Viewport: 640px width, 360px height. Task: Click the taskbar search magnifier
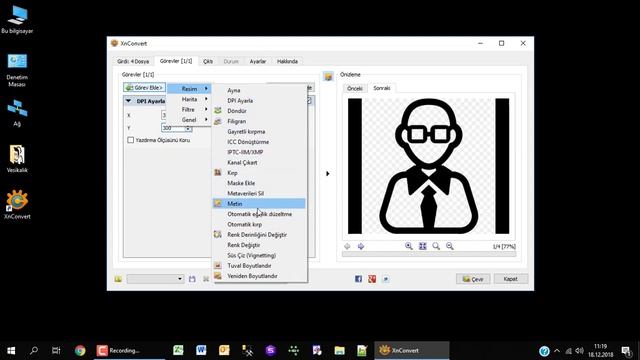click(34, 350)
